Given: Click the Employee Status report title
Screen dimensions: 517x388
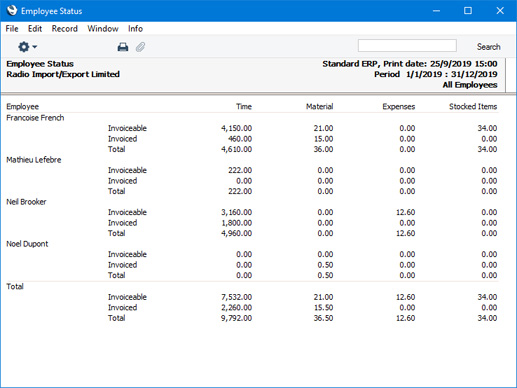Looking at the screenshot, I should [40, 64].
